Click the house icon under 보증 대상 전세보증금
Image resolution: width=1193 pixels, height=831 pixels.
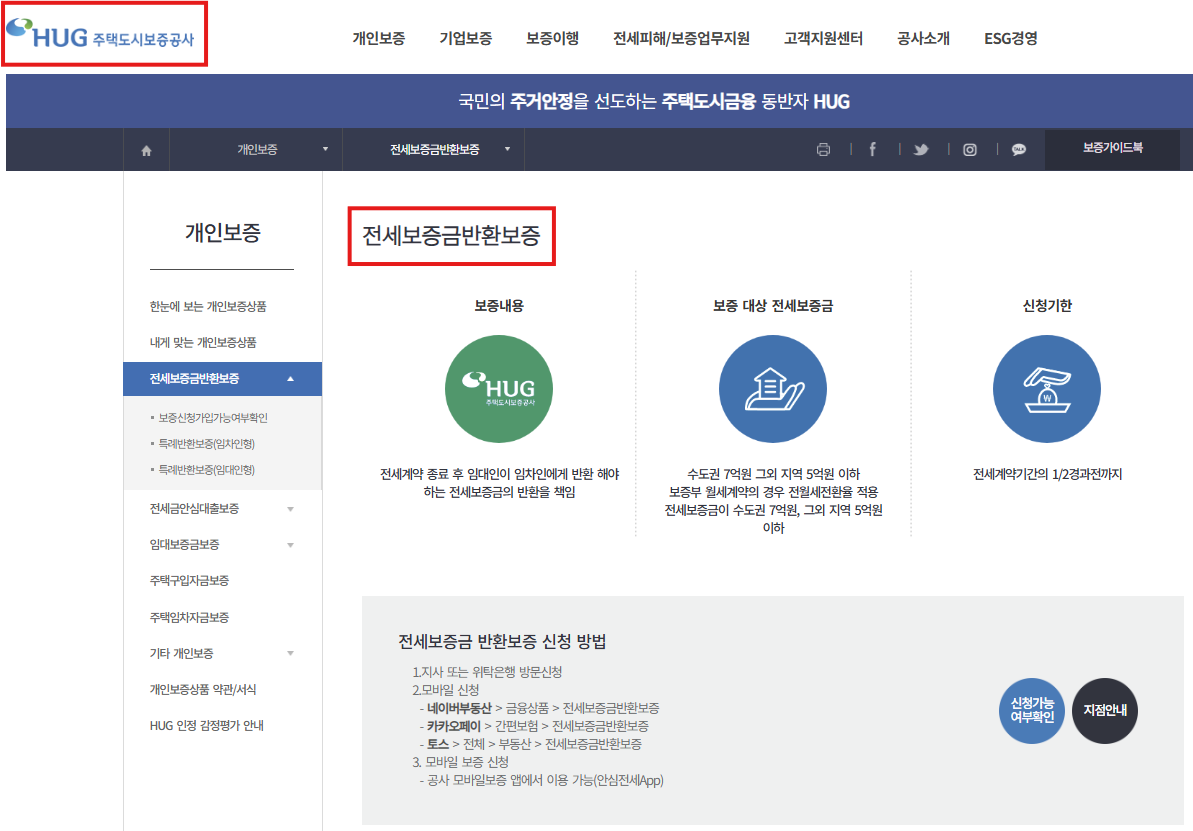click(x=772, y=389)
